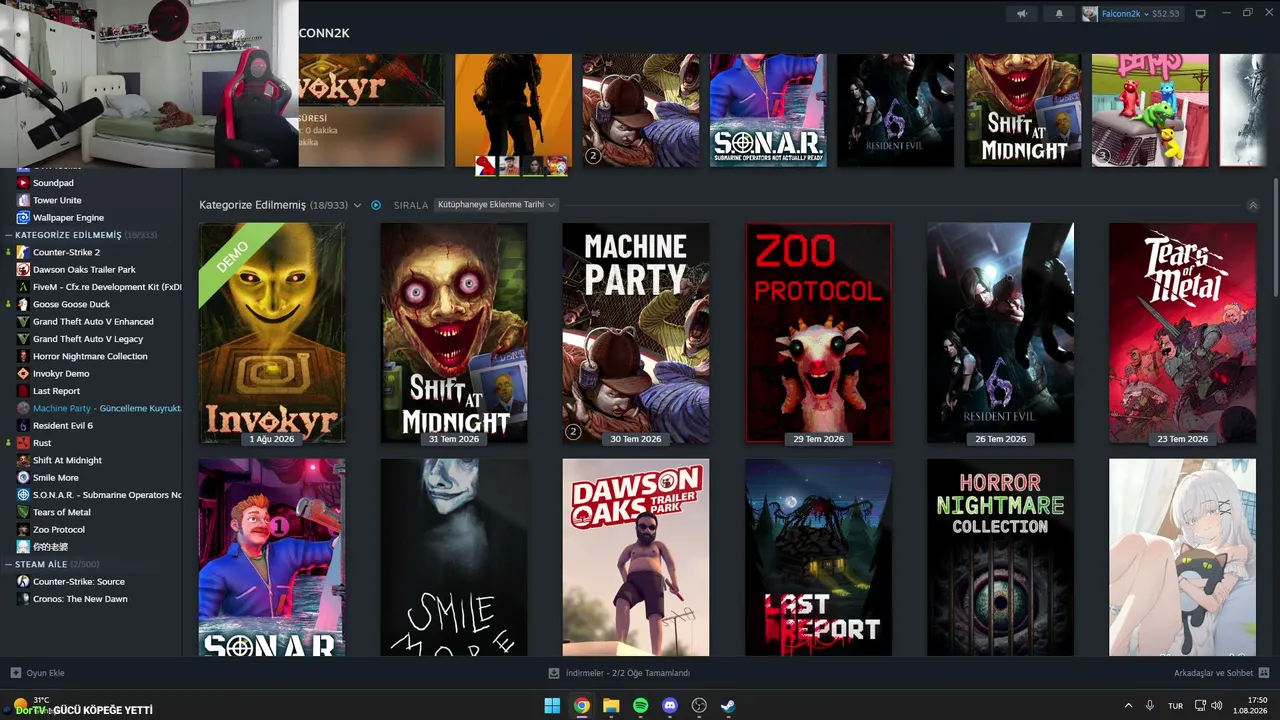Open the Shift at Midnight grid cover
Viewport: 1280px width, 720px height.
[x=454, y=332]
